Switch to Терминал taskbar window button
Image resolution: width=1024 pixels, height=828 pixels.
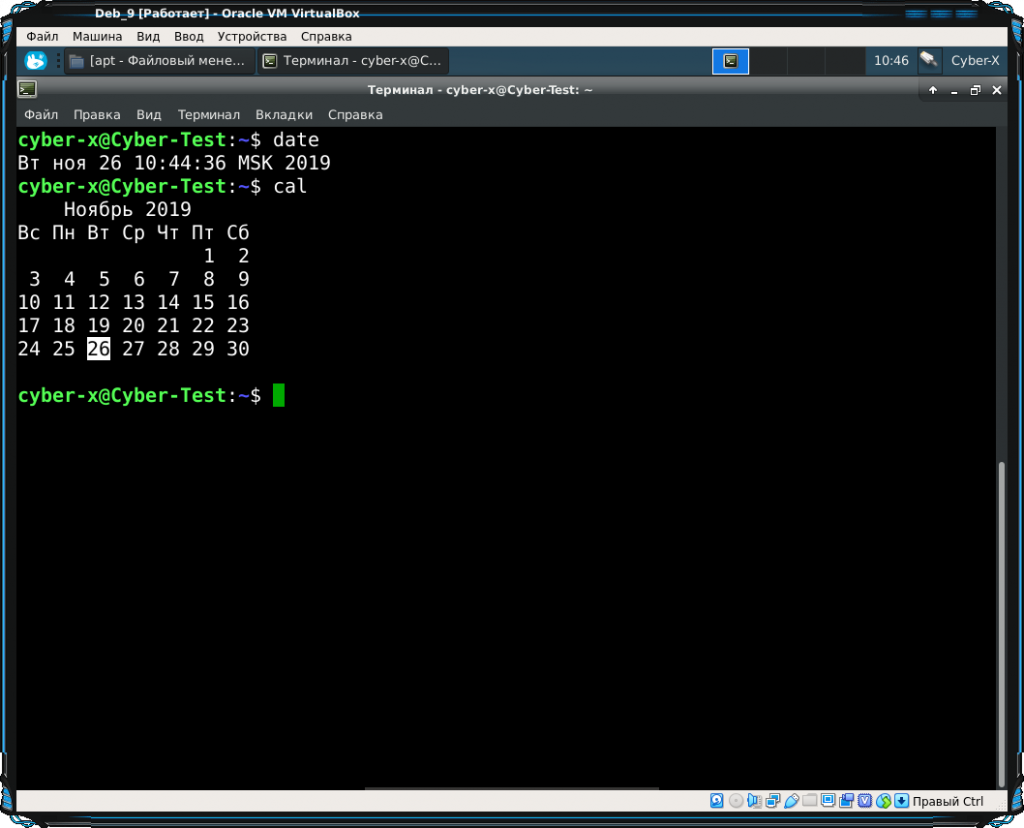pos(353,61)
